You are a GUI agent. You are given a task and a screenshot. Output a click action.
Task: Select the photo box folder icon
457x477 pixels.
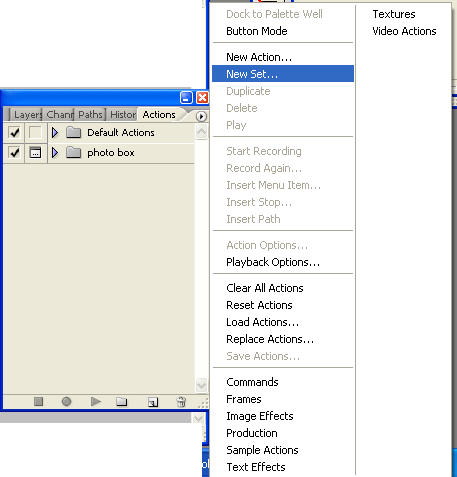[73, 153]
